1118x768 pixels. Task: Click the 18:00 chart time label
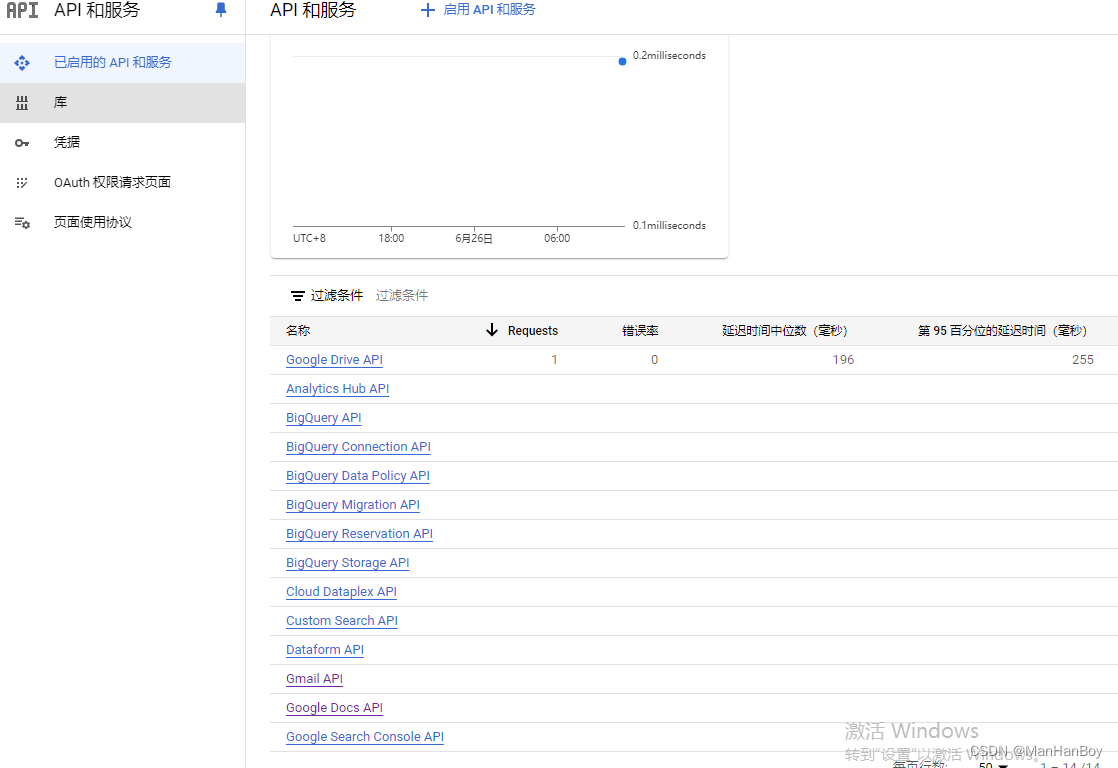click(x=391, y=238)
